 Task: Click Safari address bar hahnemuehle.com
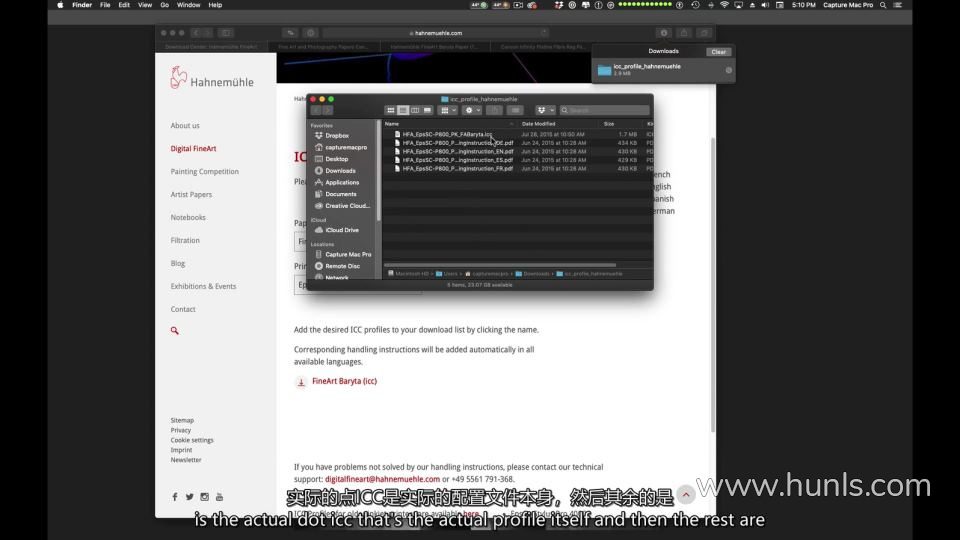coord(435,33)
